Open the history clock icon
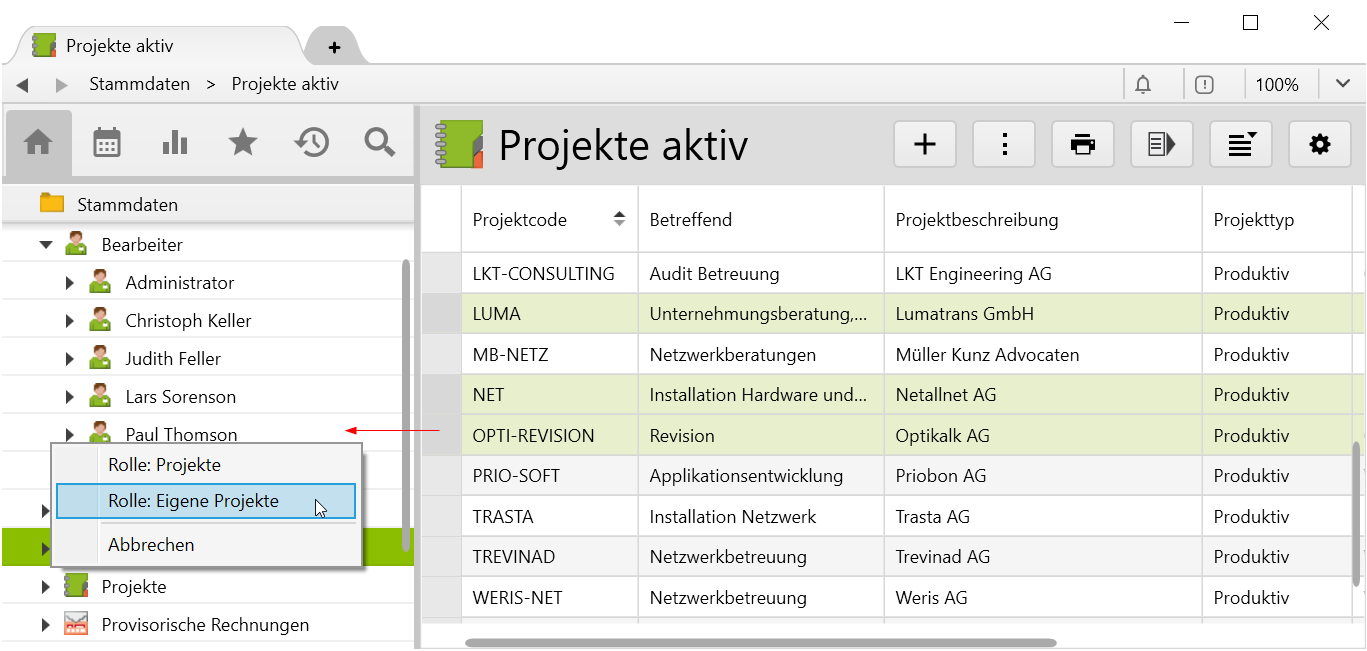This screenshot has height=651, width=1367. [311, 143]
